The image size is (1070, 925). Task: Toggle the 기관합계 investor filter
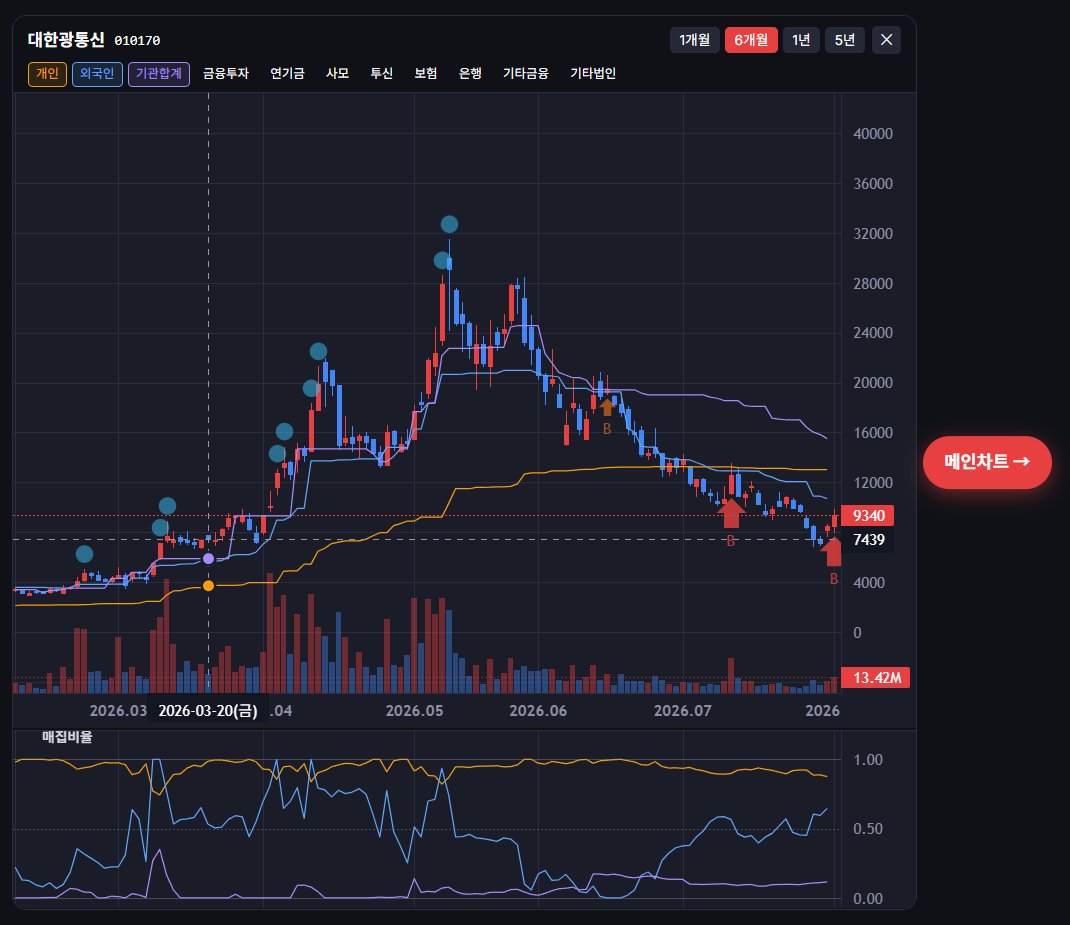(x=158, y=74)
